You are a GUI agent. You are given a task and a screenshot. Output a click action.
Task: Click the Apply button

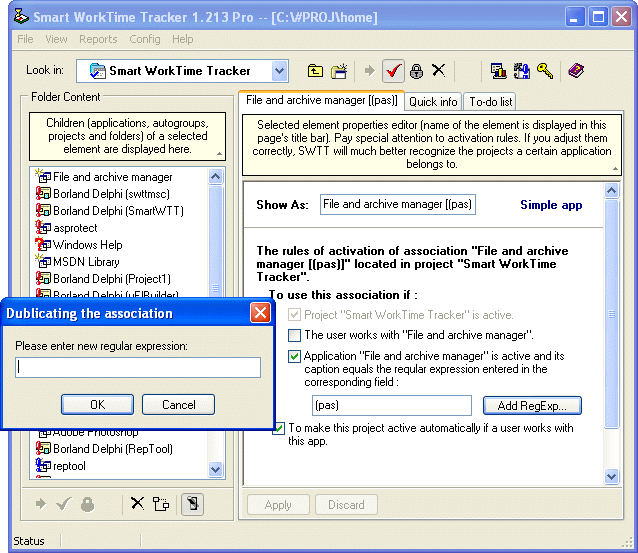click(x=278, y=505)
